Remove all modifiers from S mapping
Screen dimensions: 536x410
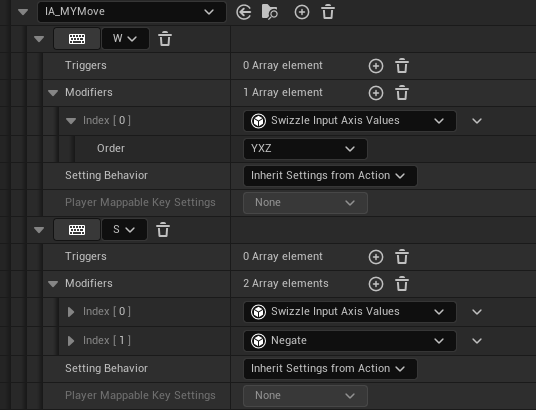[x=402, y=284]
